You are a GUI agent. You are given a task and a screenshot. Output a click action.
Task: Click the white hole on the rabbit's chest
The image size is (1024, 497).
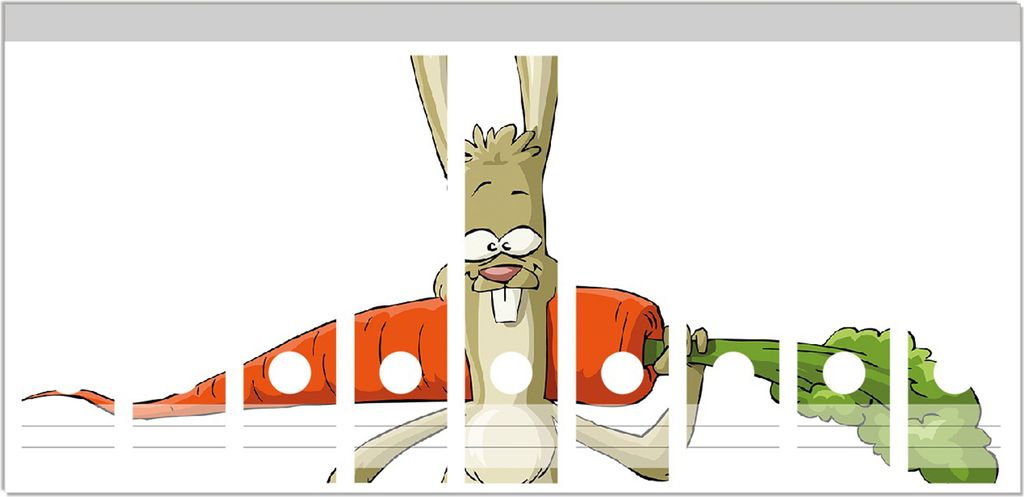click(511, 373)
